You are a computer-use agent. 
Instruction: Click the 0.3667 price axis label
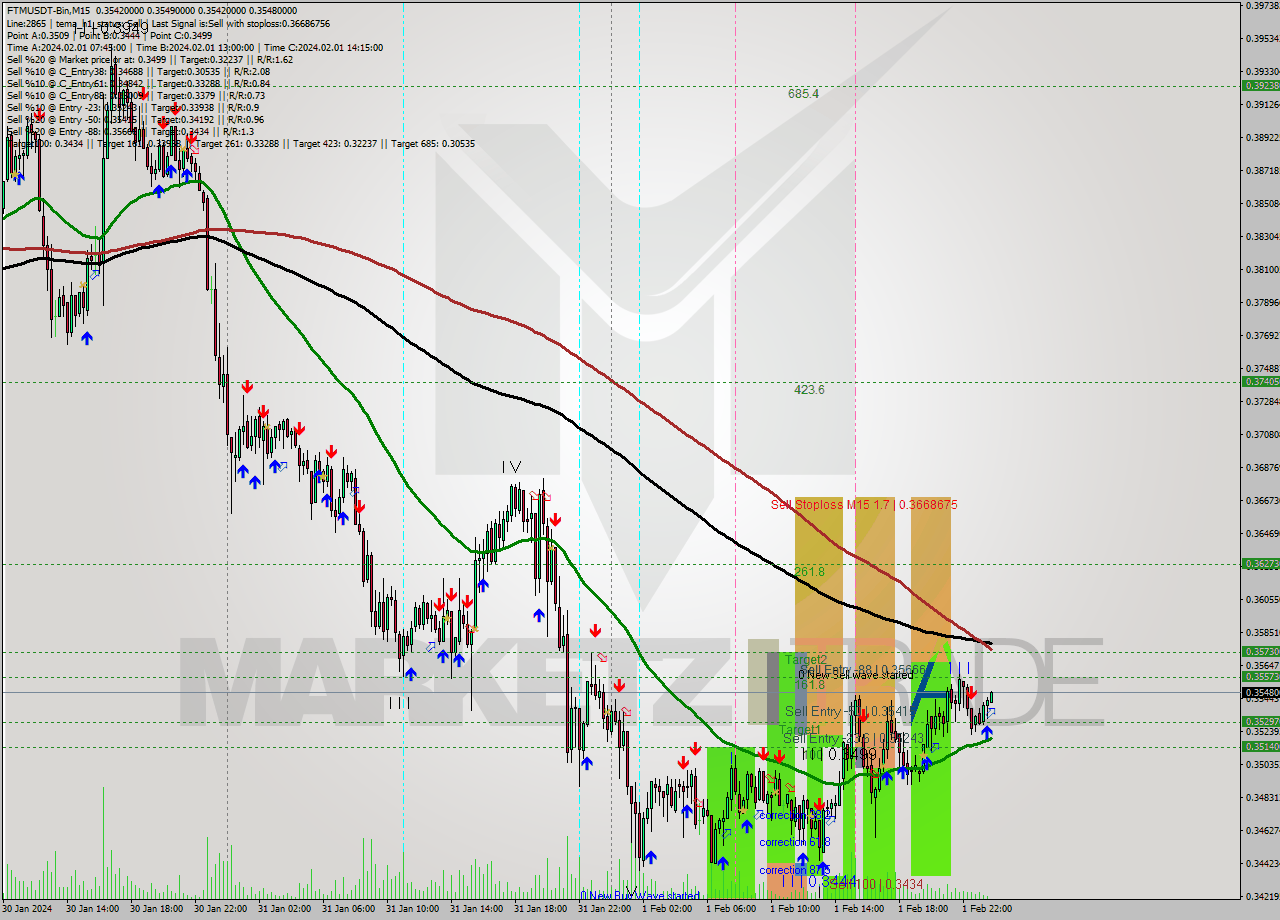click(x=1261, y=501)
